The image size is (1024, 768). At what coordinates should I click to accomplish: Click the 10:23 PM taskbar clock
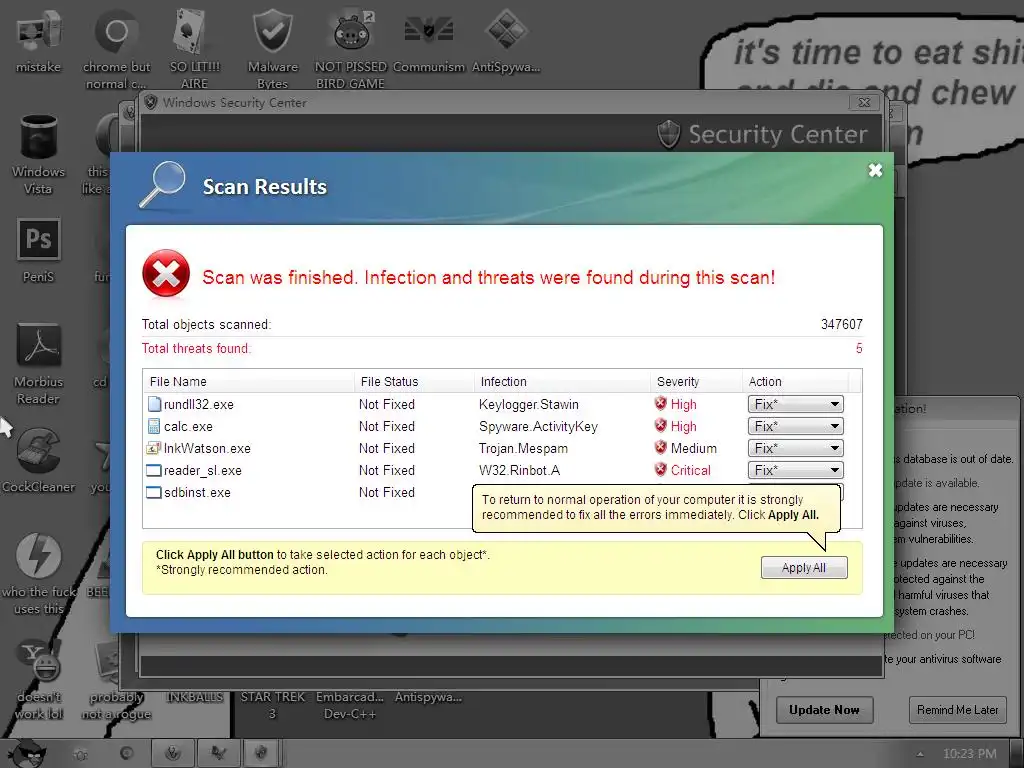point(969,754)
